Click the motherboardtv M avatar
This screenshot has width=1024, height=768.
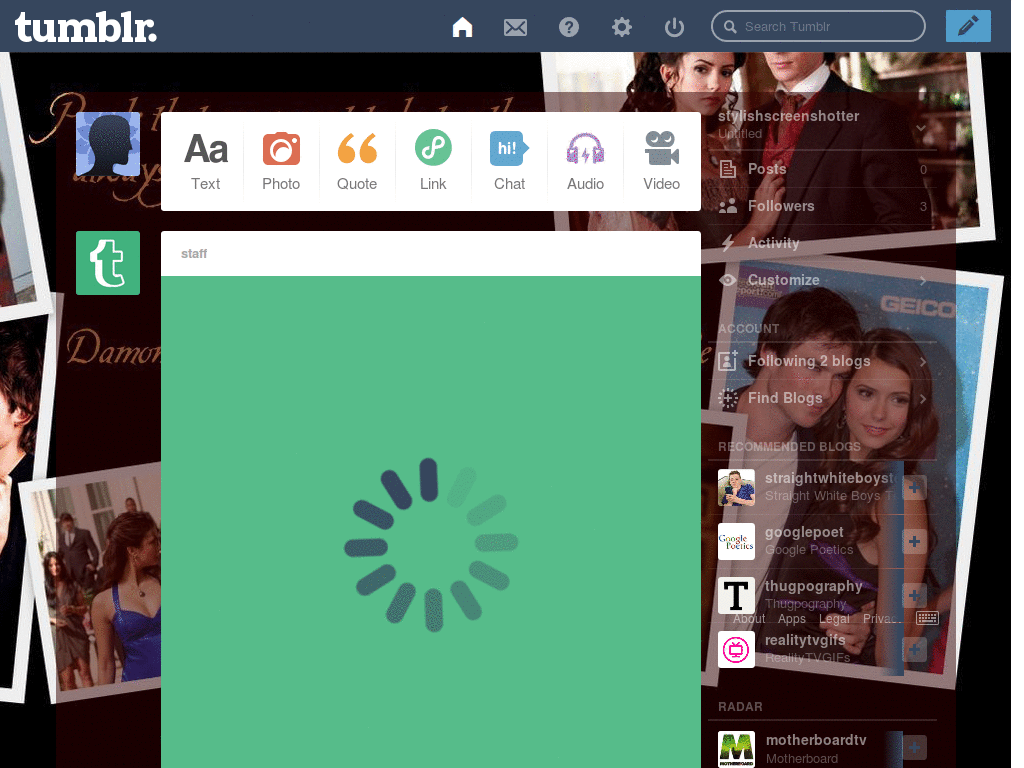[736, 749]
